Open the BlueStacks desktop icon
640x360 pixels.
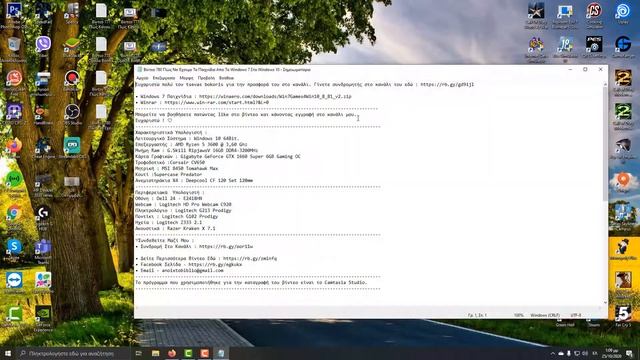(x=72, y=44)
